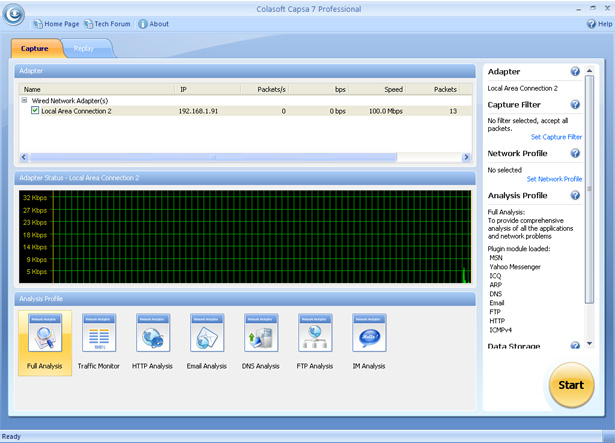Image resolution: width=615 pixels, height=443 pixels.
Task: Click ICMPv4 in the plugin module list
Action: (500, 330)
